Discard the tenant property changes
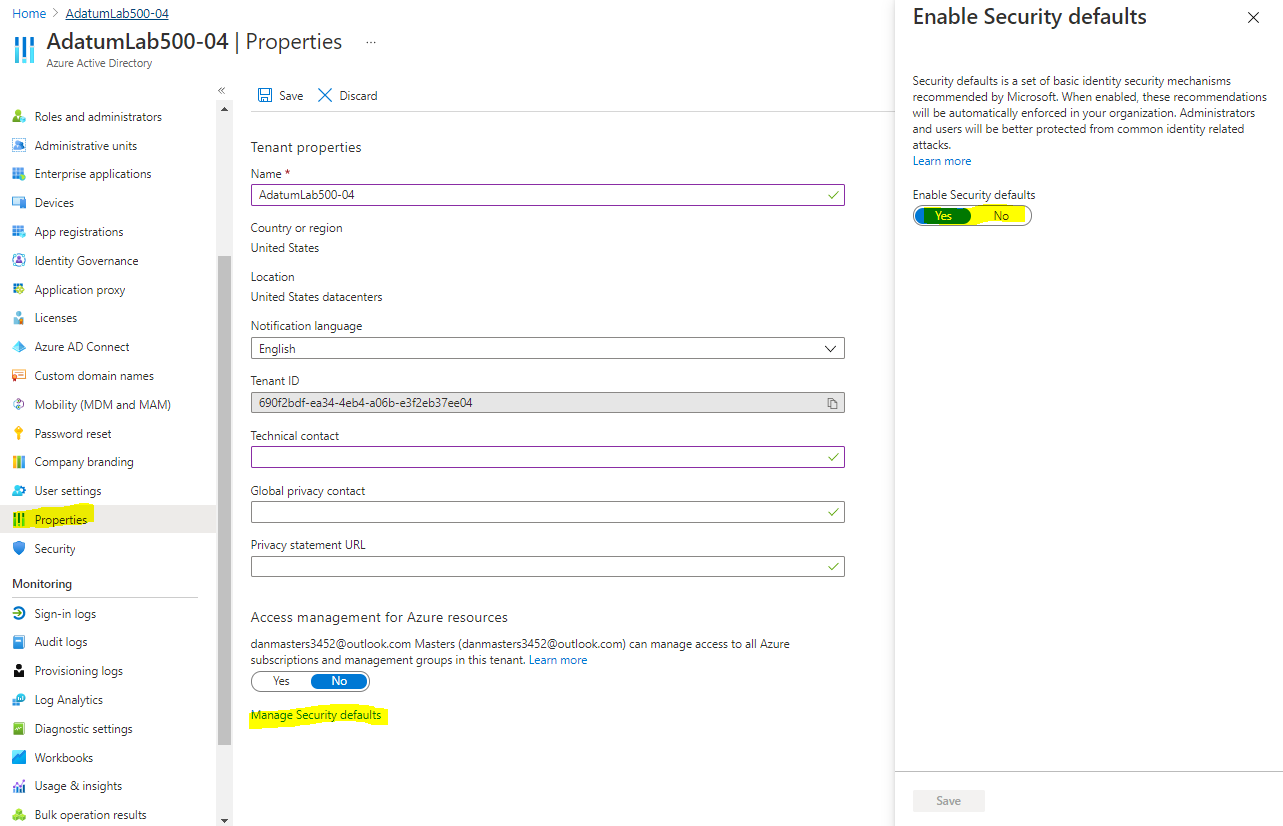The width and height of the screenshot is (1283, 826). point(346,95)
